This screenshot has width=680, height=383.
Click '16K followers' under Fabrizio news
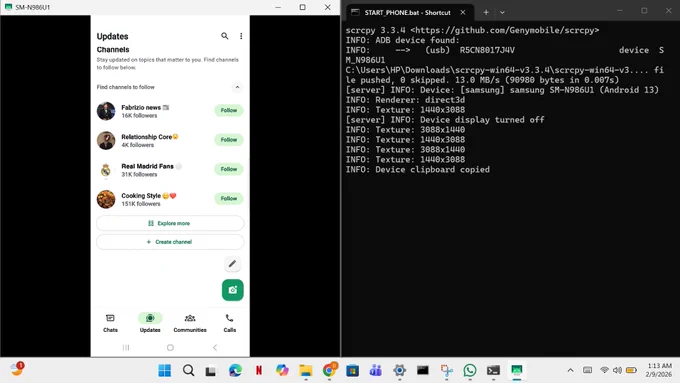pyautogui.click(x=139, y=116)
